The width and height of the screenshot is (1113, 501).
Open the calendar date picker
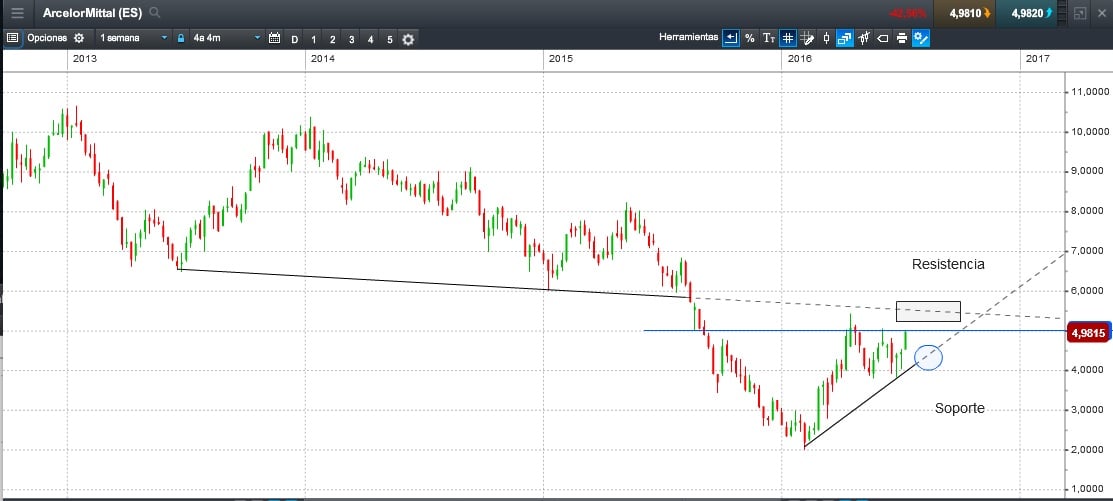click(x=274, y=38)
